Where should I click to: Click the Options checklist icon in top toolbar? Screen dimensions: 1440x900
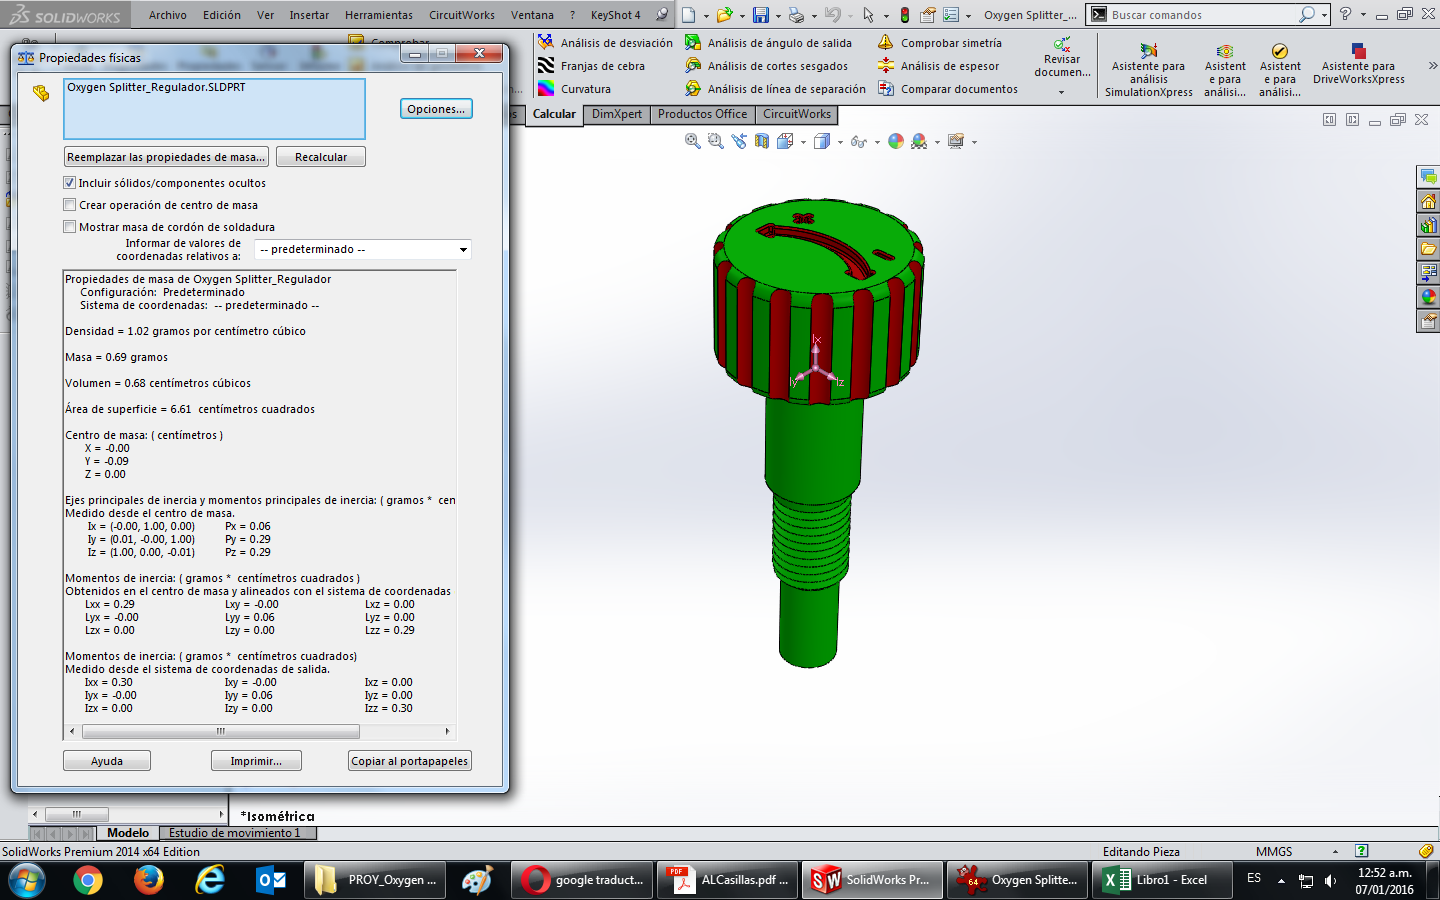coord(951,15)
